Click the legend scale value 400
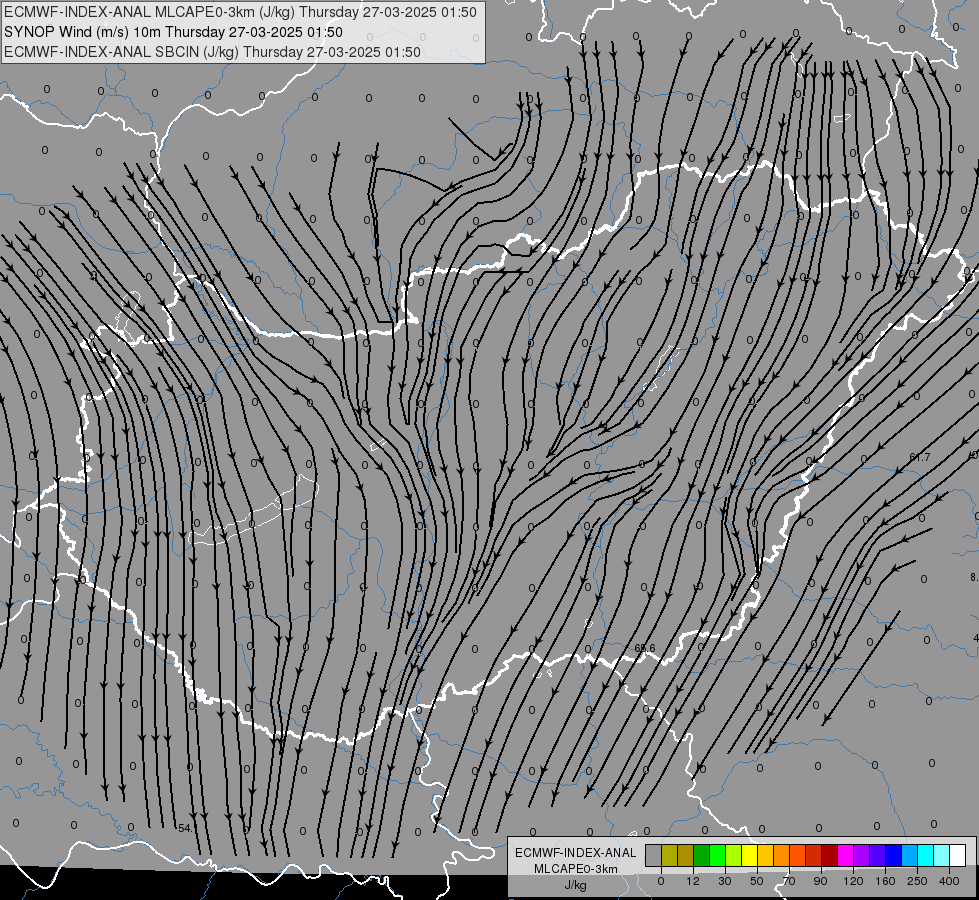This screenshot has width=979, height=900. click(x=949, y=881)
